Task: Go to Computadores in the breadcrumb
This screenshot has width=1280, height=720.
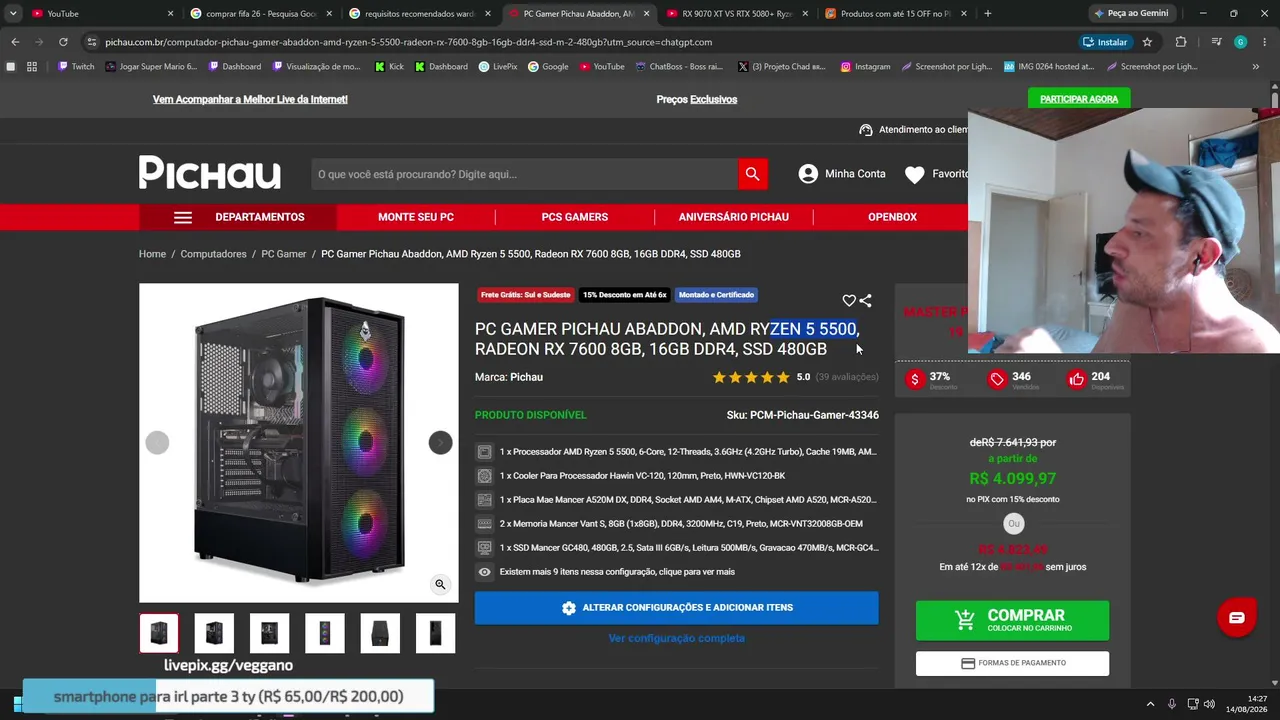Action: tap(213, 254)
